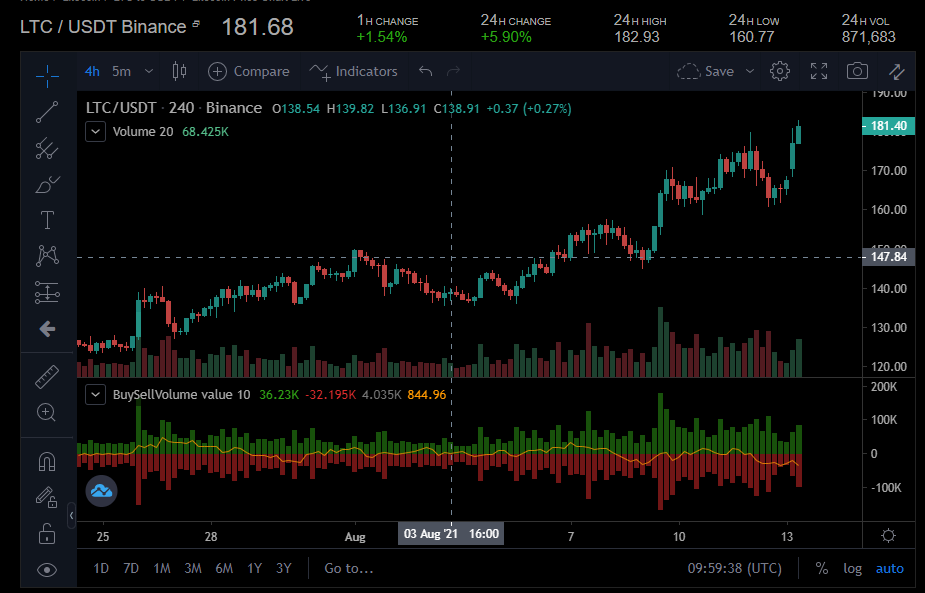Select the pitchfork tool
Viewport: 925px width, 593px height.
pyautogui.click(x=47, y=148)
